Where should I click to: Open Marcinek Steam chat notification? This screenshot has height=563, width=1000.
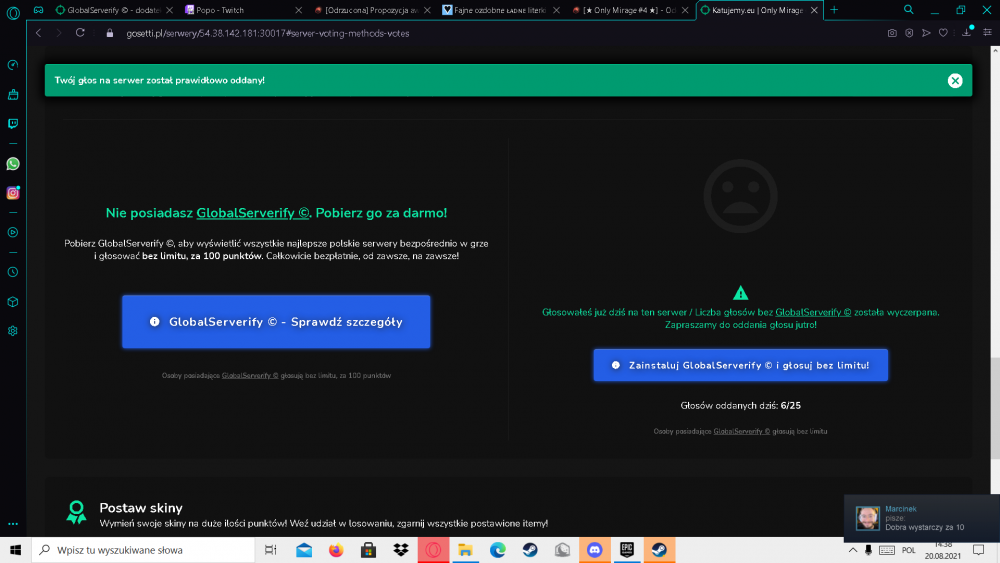coord(922,518)
